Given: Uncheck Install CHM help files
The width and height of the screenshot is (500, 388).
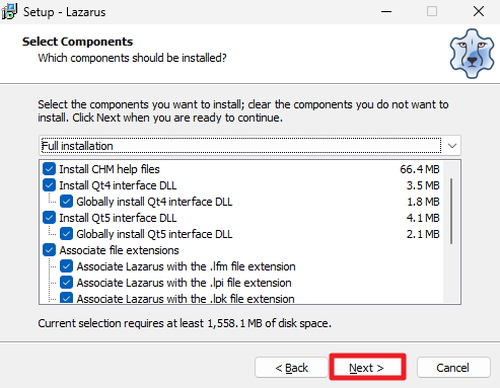Looking at the screenshot, I should pyautogui.click(x=49, y=169).
